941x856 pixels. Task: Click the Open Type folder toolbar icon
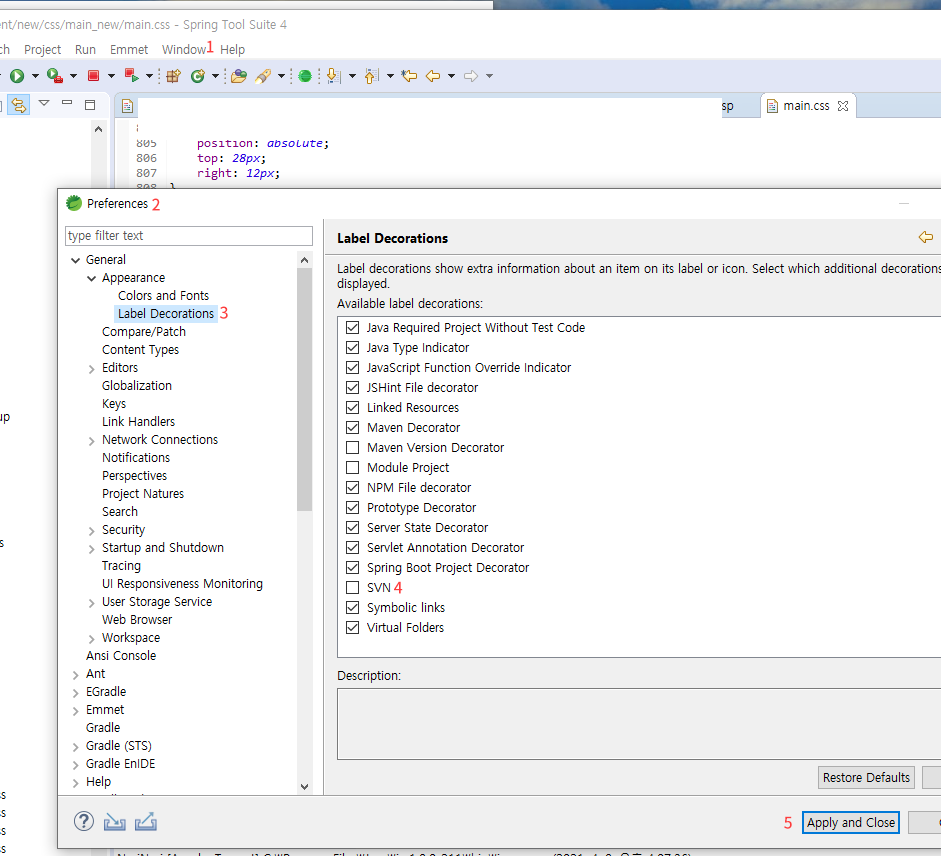239,76
